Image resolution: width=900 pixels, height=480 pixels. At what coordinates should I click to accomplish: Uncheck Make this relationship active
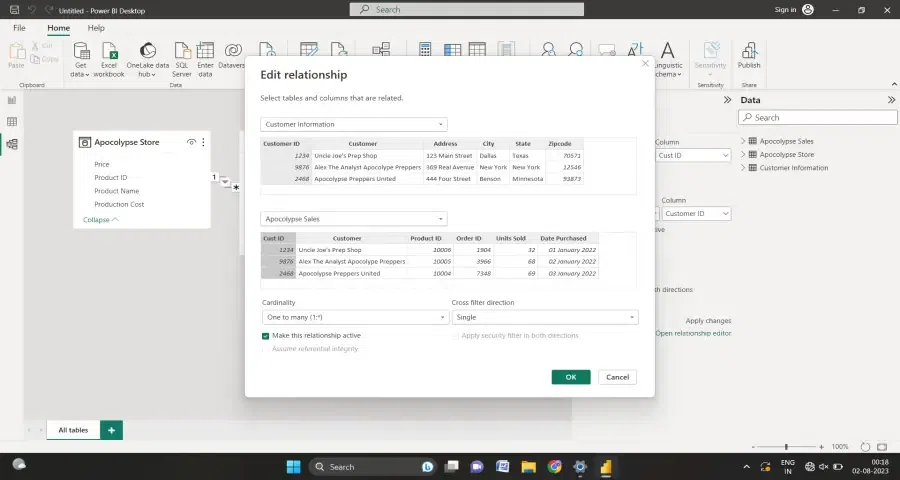point(266,336)
